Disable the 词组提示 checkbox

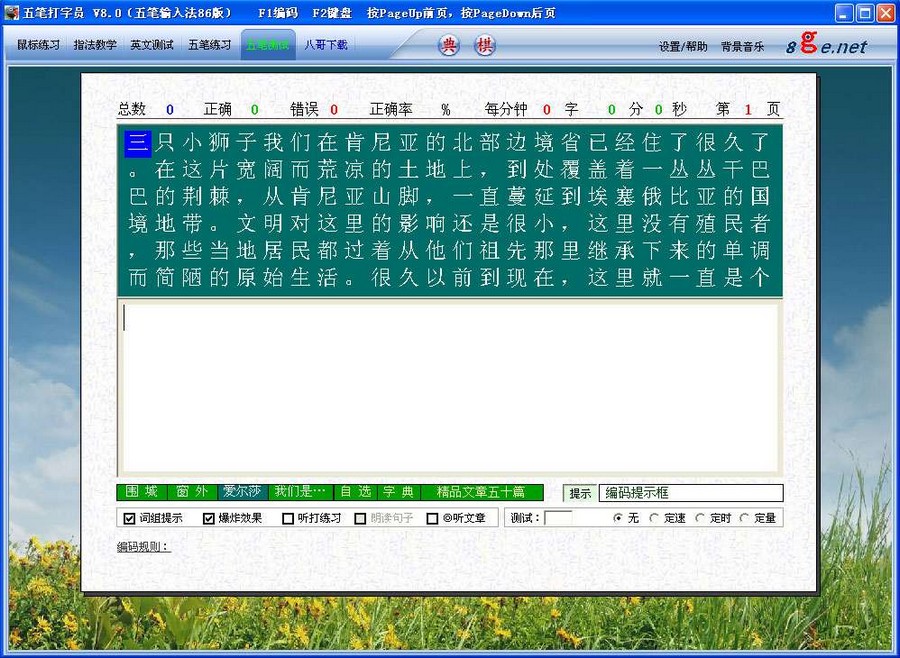tap(127, 518)
